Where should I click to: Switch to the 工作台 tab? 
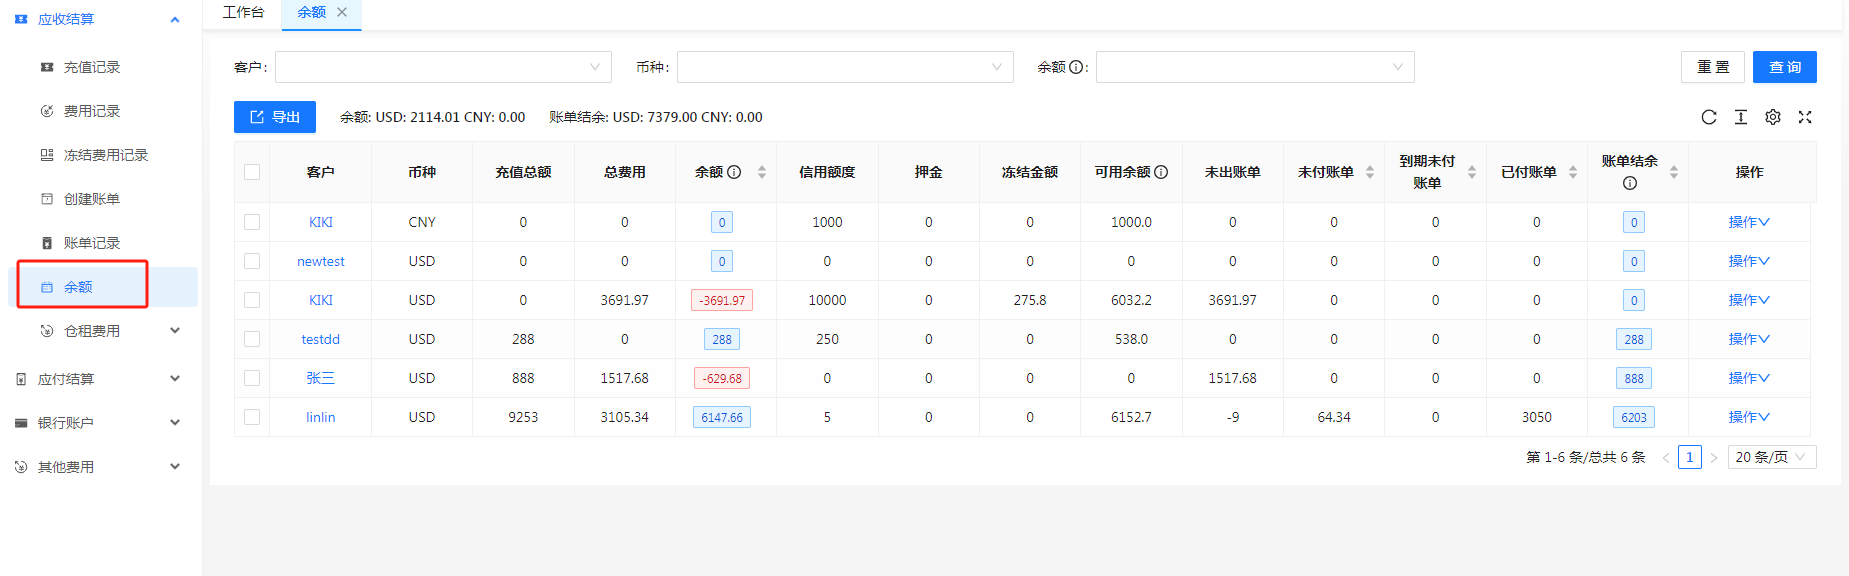point(243,12)
